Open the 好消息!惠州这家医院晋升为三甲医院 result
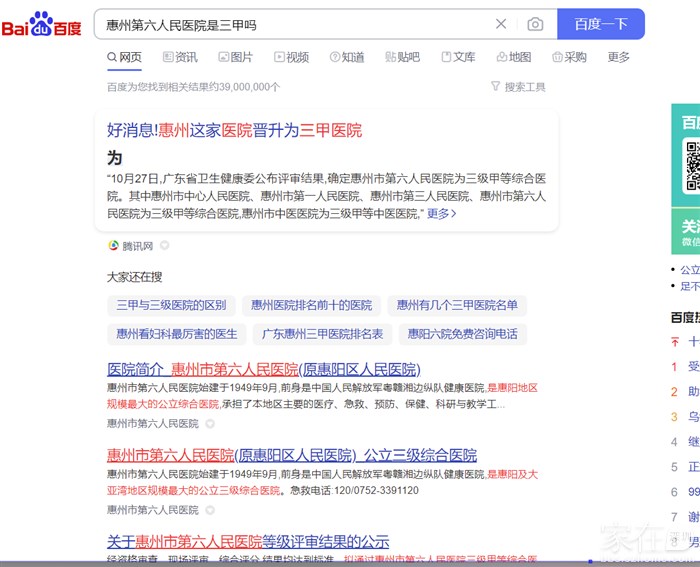The width and height of the screenshot is (700, 567). tap(234, 130)
